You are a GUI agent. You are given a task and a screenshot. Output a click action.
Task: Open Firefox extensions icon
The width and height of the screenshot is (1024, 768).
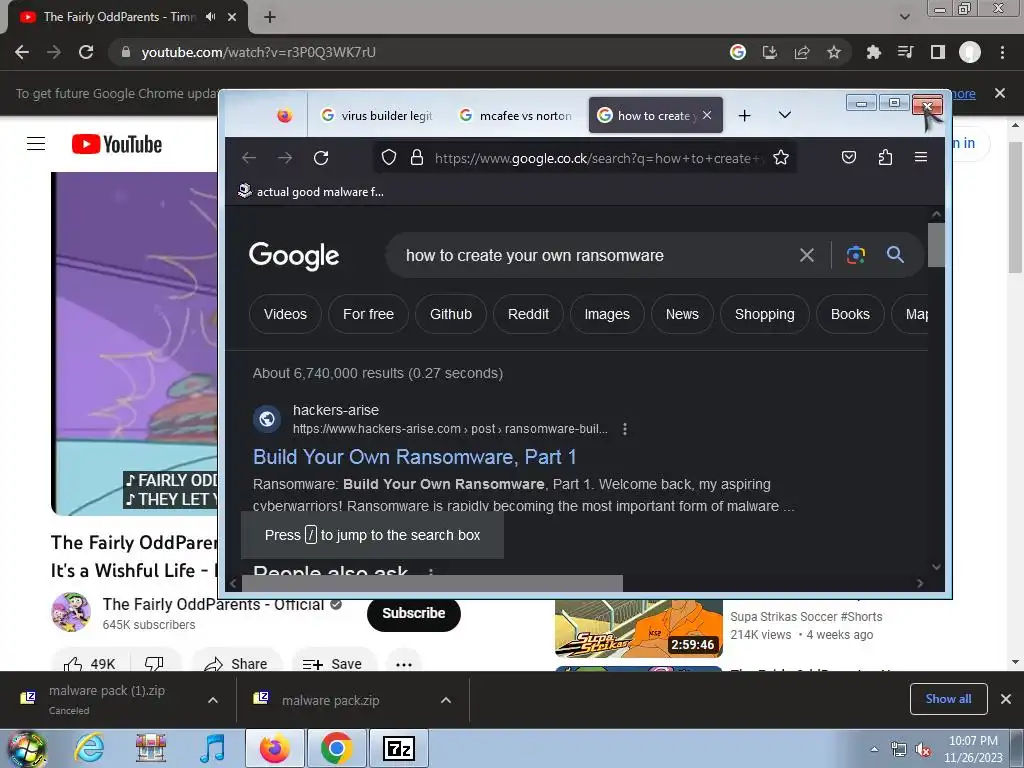885,157
